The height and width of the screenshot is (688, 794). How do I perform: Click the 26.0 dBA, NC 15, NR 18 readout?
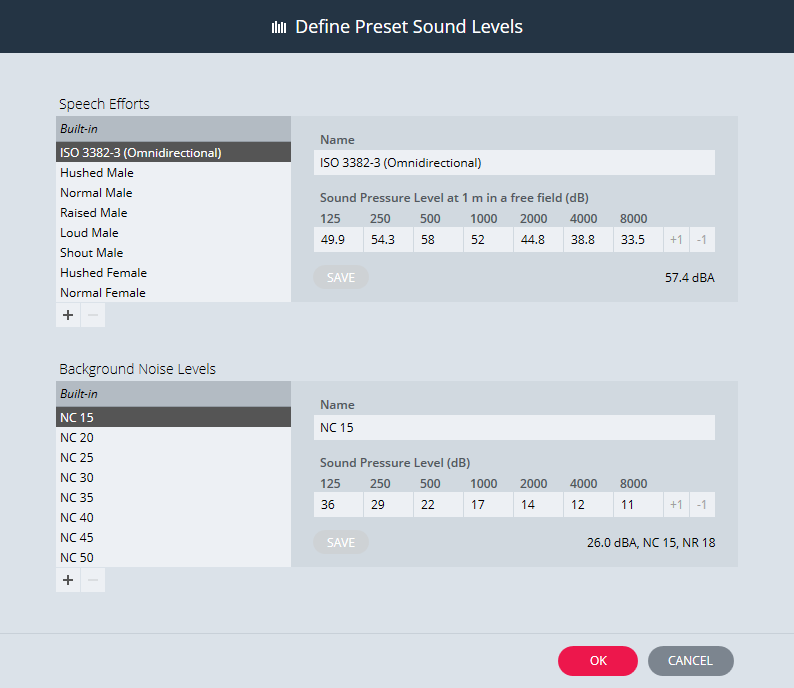pos(651,542)
